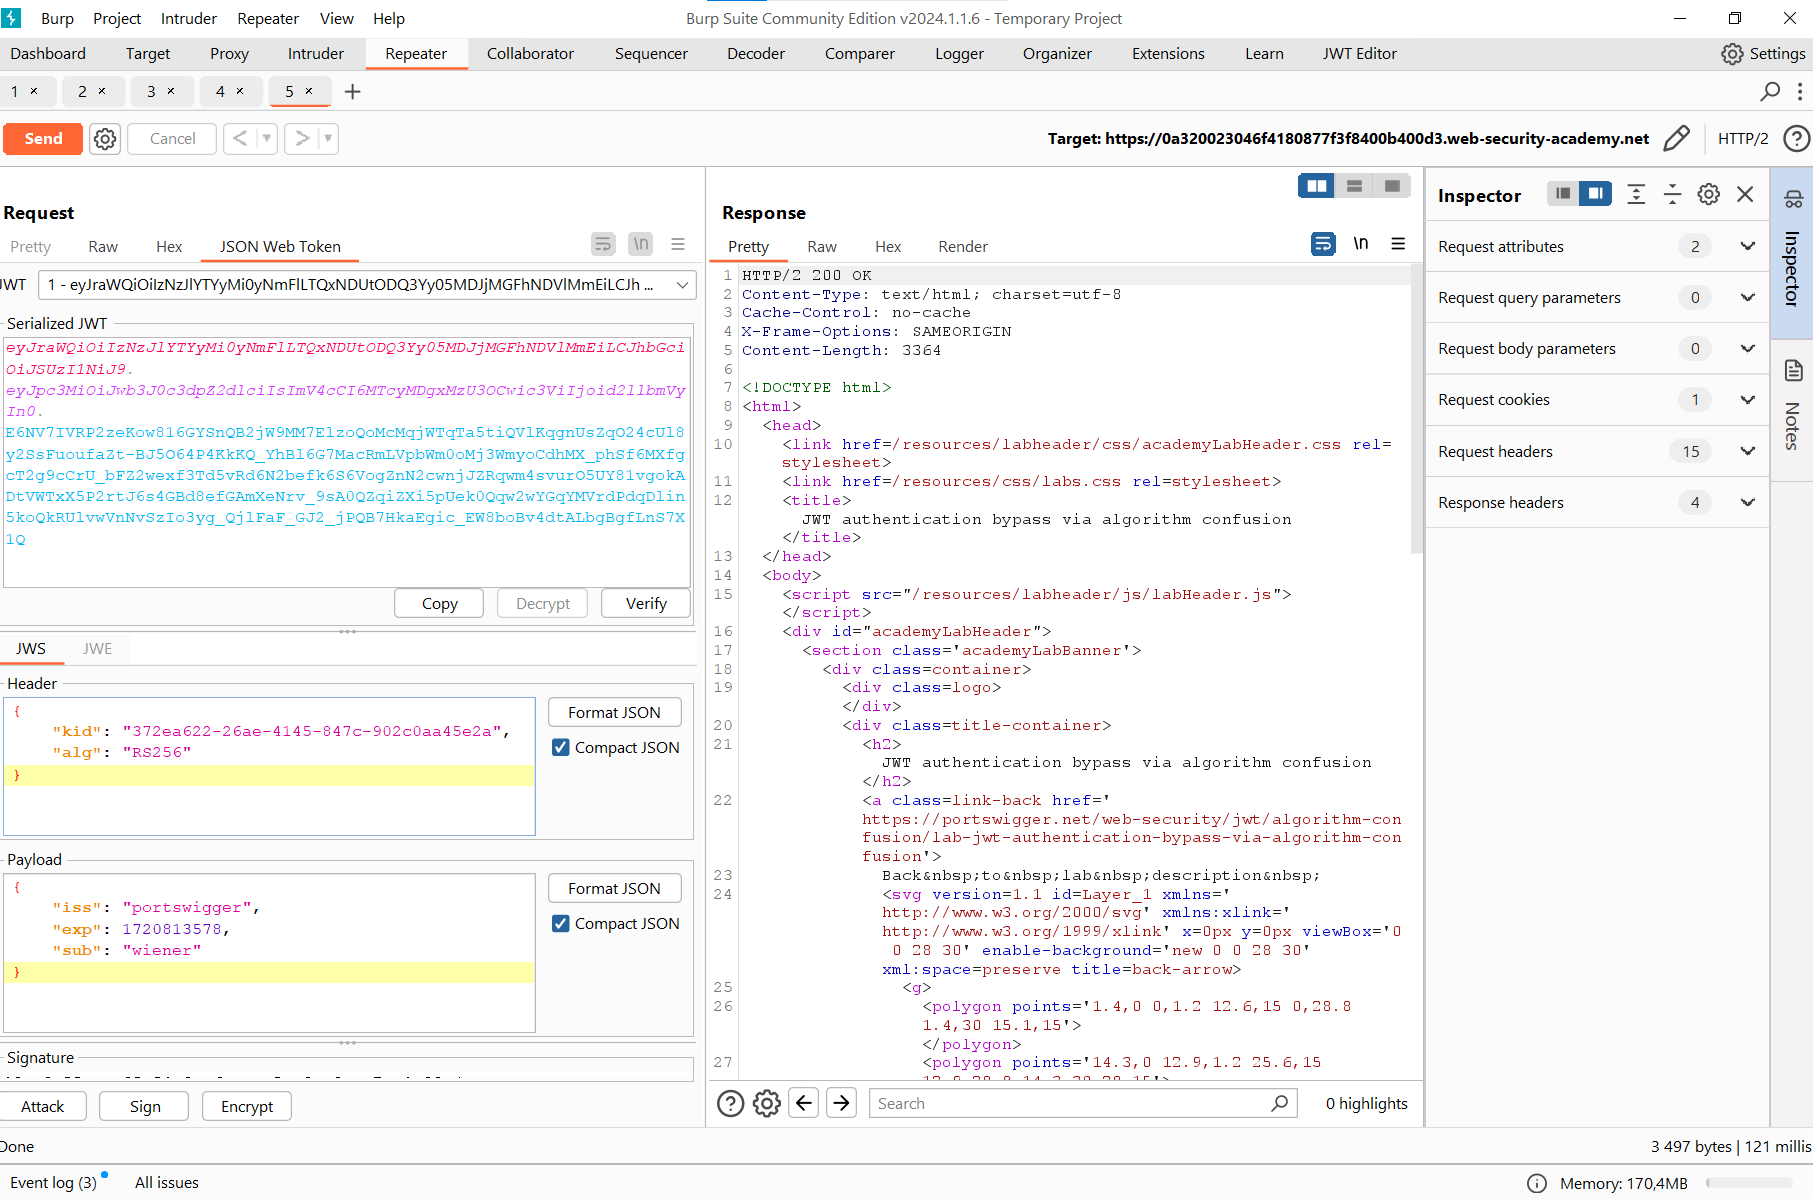Show non-printable chars in response
Viewport: 1813px width, 1199px height.
(1361, 244)
